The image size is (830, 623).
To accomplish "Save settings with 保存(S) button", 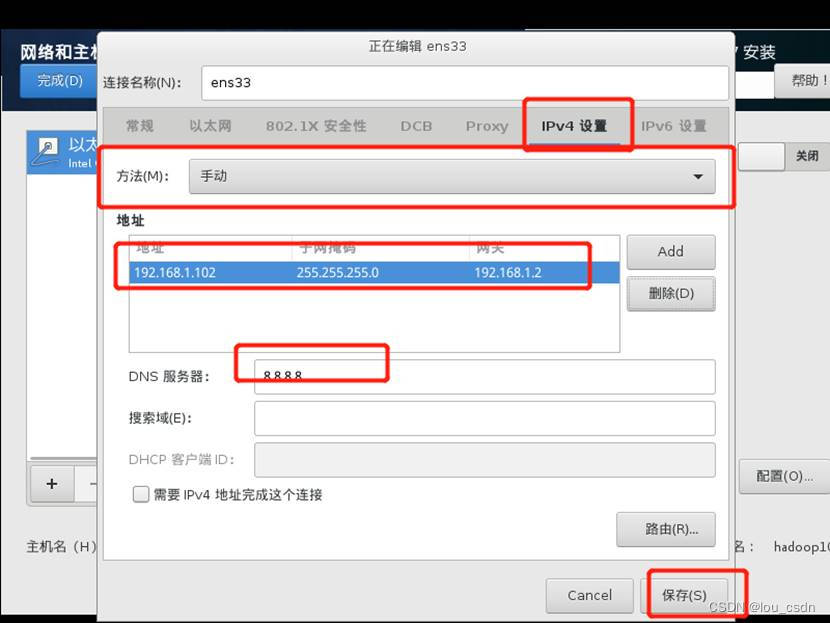I will pos(684,595).
